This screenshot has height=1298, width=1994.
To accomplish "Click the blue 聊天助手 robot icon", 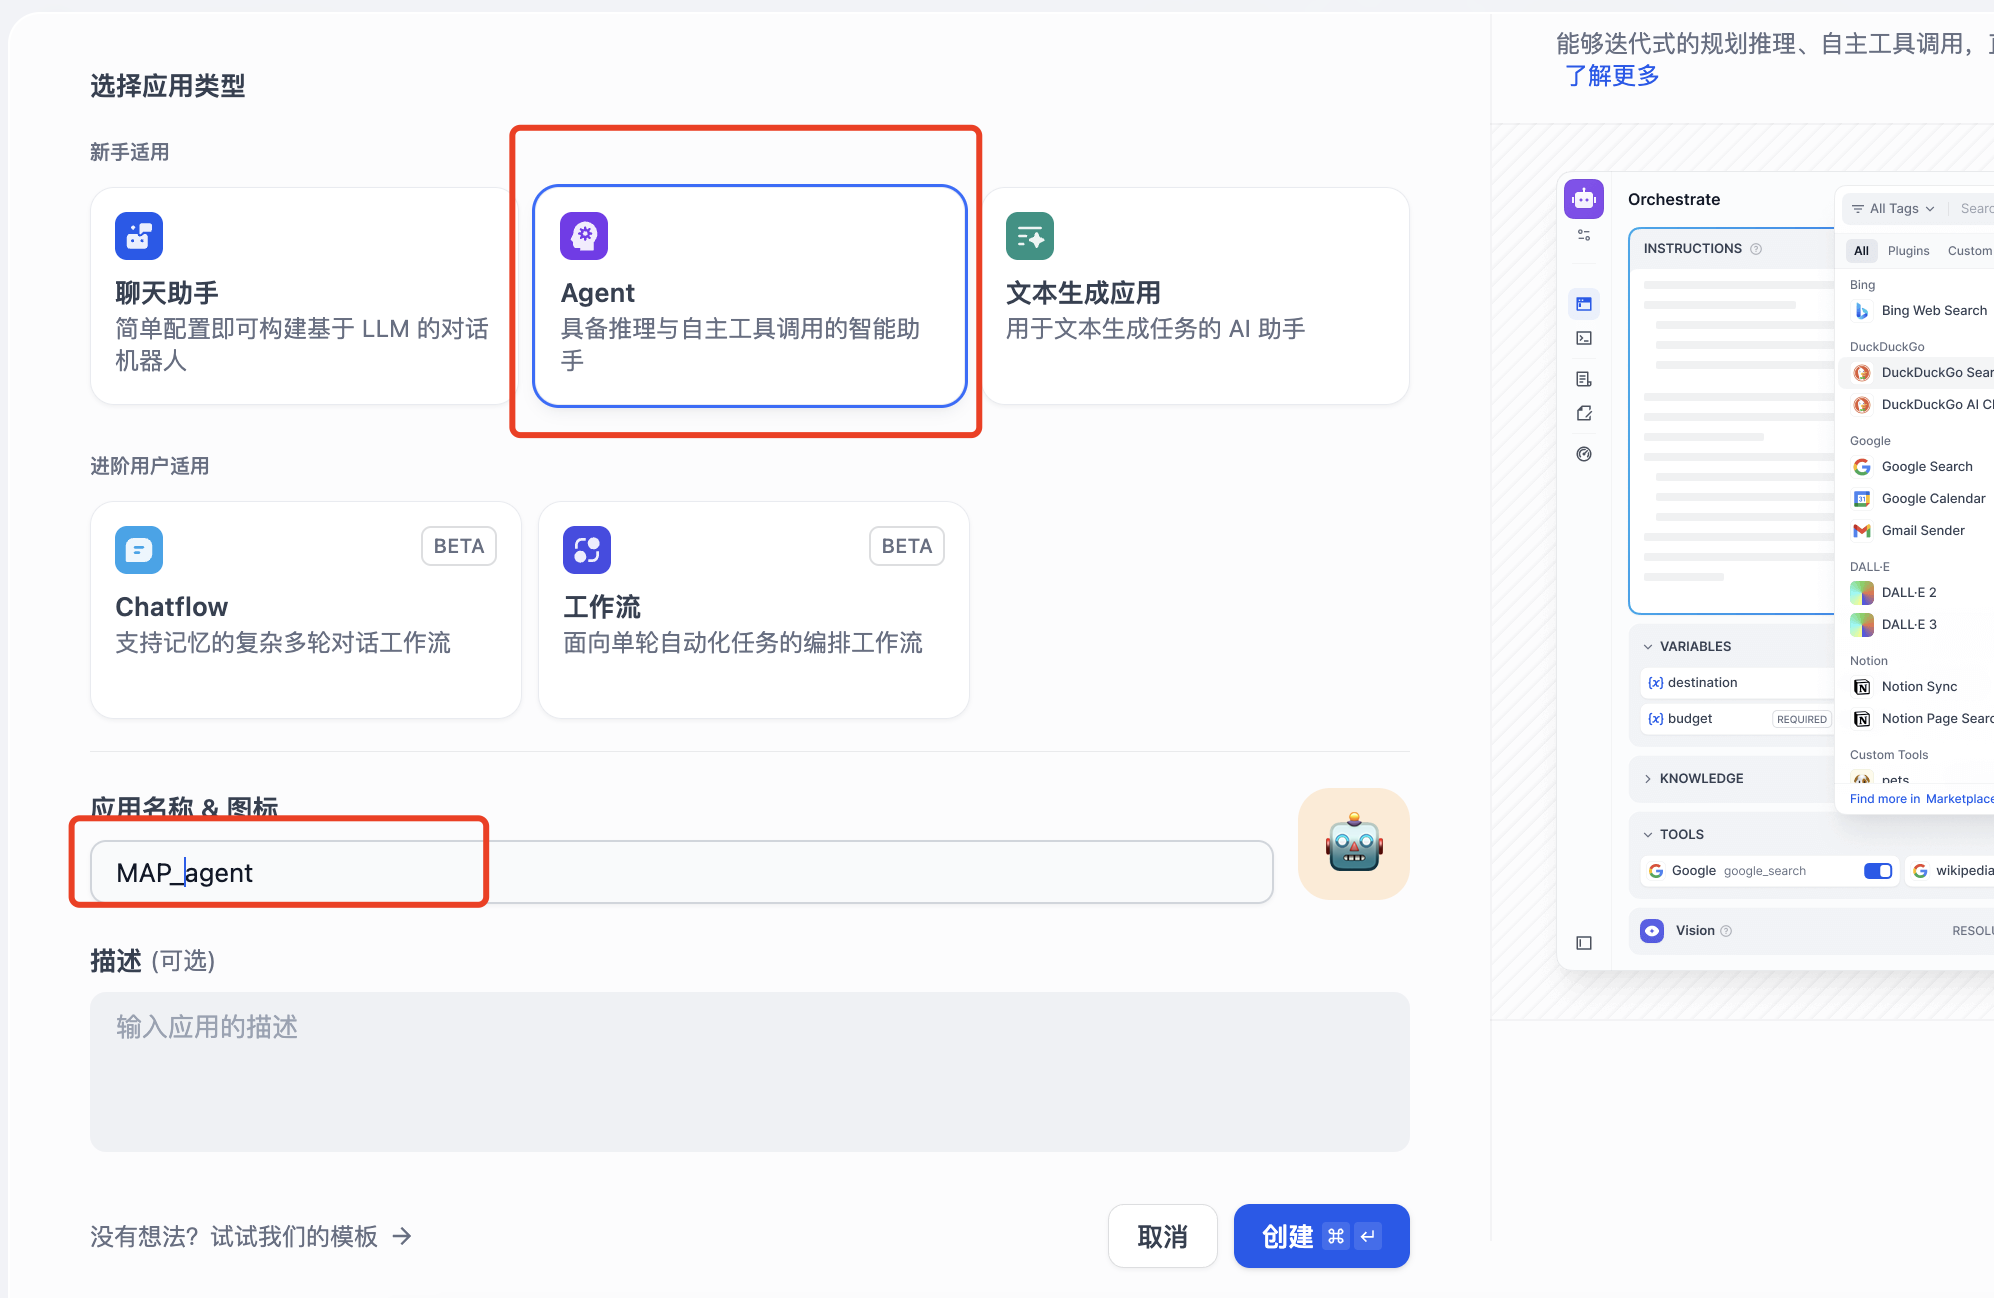I will (139, 236).
